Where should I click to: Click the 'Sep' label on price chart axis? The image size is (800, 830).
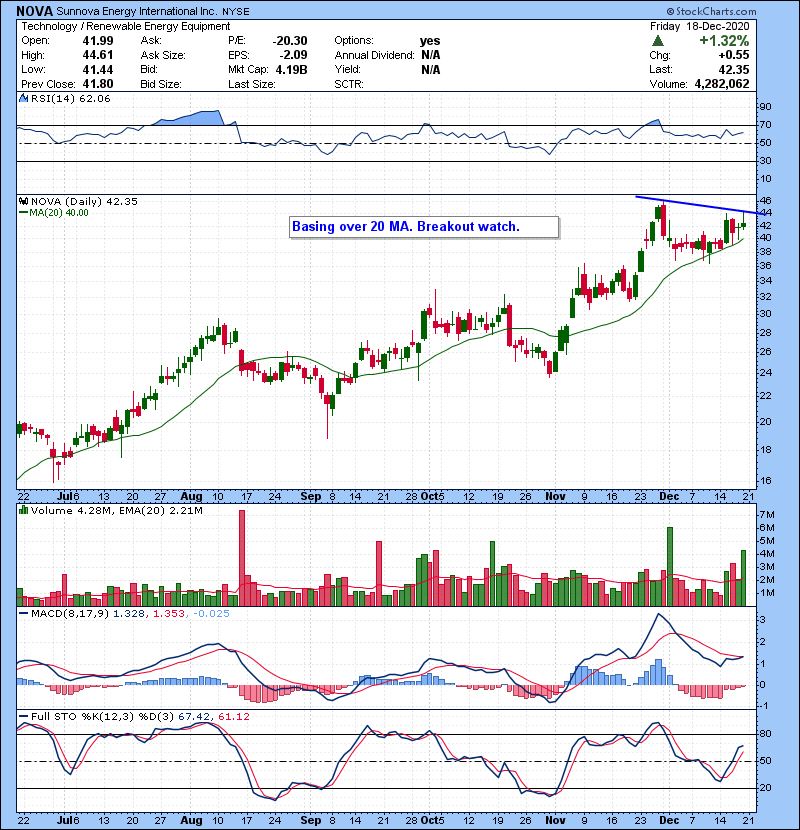click(x=310, y=497)
